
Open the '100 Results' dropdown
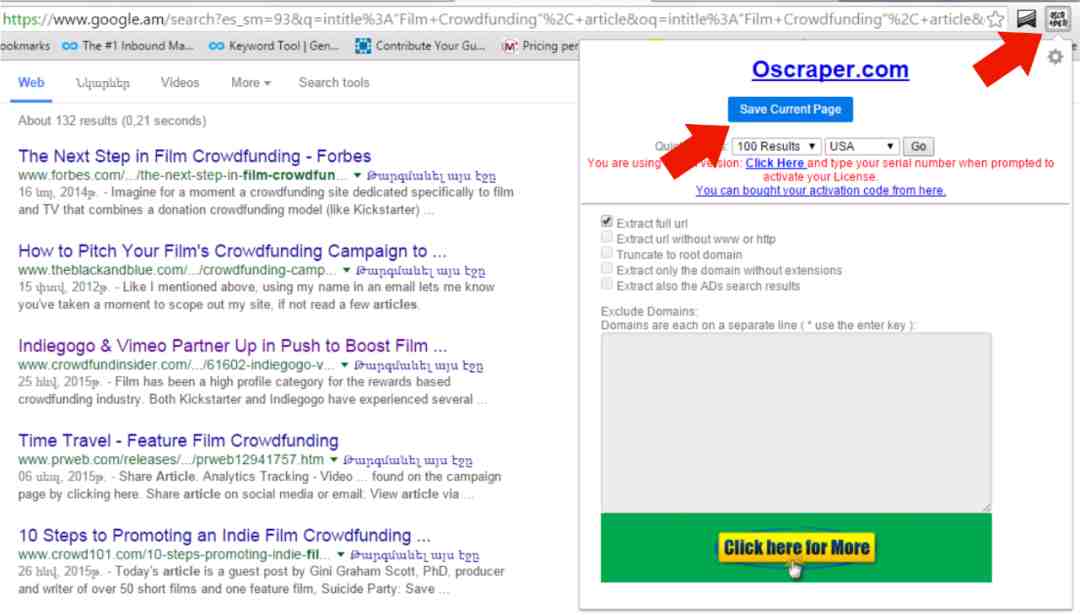pos(776,146)
